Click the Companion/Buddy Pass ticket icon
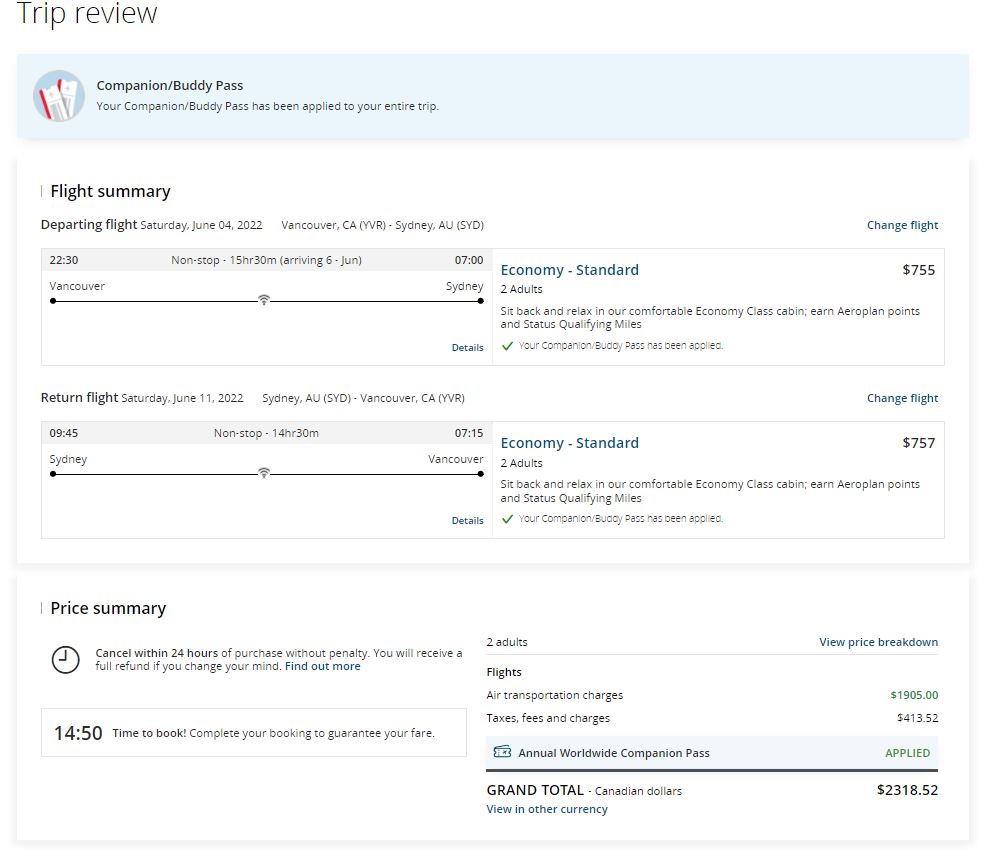The width and height of the screenshot is (1000, 856). click(x=58, y=96)
